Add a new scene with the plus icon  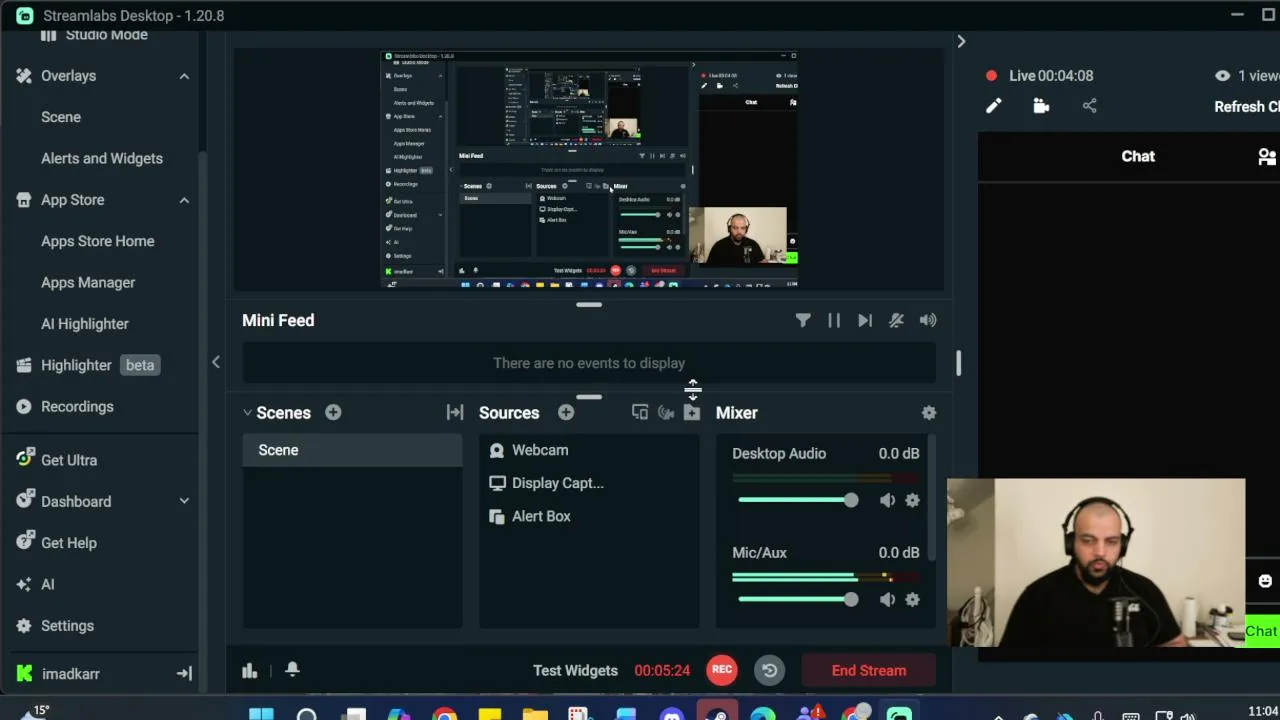tap(333, 412)
